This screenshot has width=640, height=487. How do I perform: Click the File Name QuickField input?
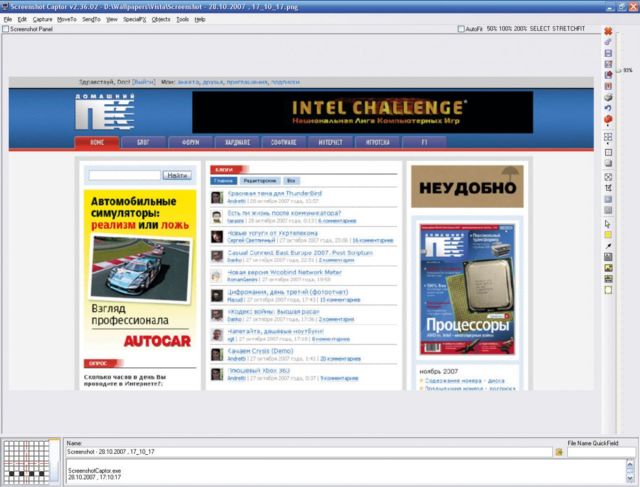601,452
